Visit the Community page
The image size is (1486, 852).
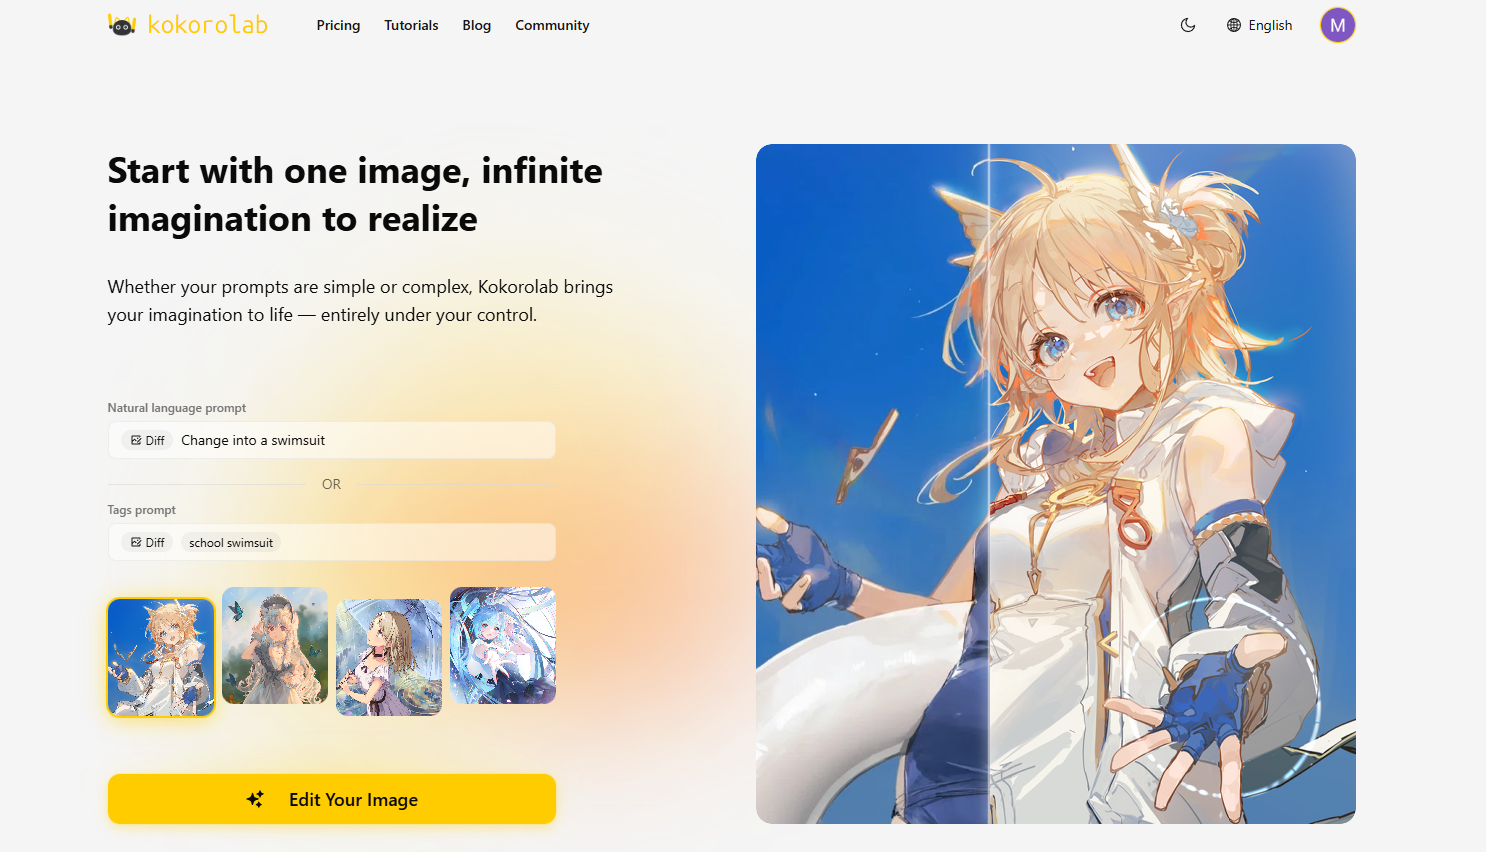point(552,25)
